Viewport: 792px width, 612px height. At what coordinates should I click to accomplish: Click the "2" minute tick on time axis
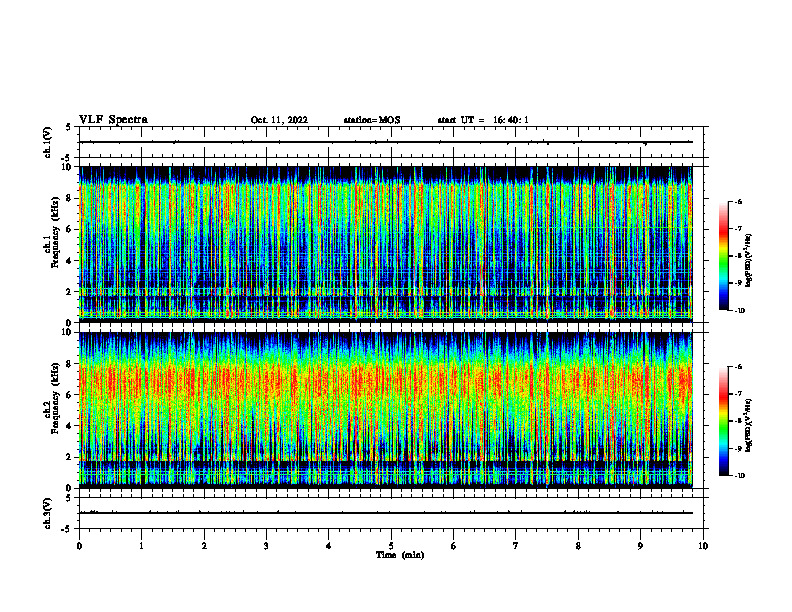click(x=204, y=546)
